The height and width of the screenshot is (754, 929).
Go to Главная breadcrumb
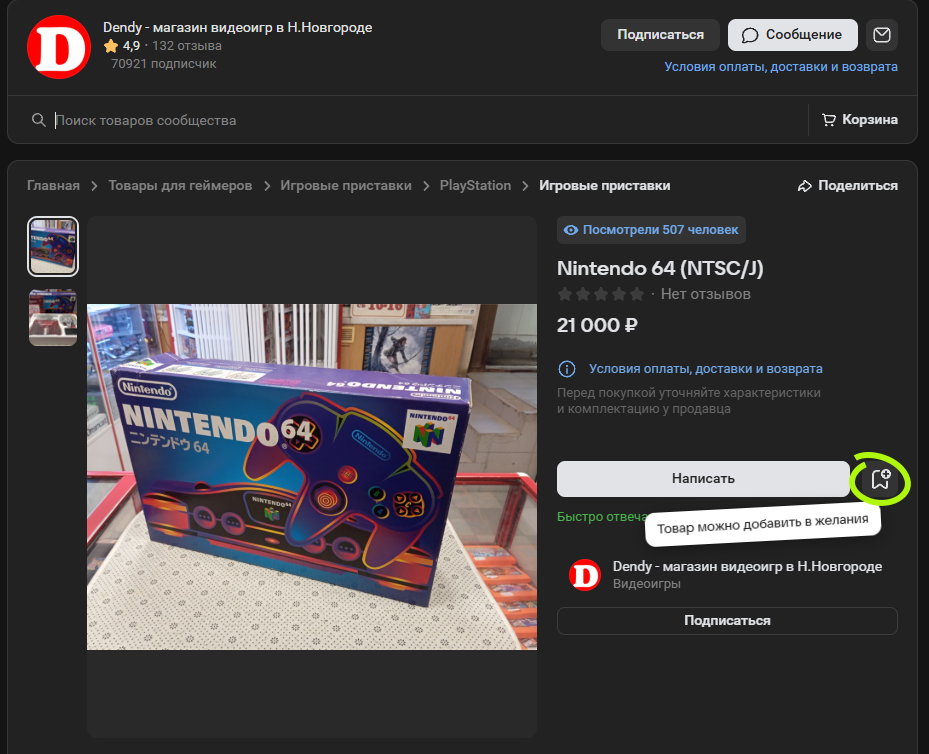tap(53, 186)
